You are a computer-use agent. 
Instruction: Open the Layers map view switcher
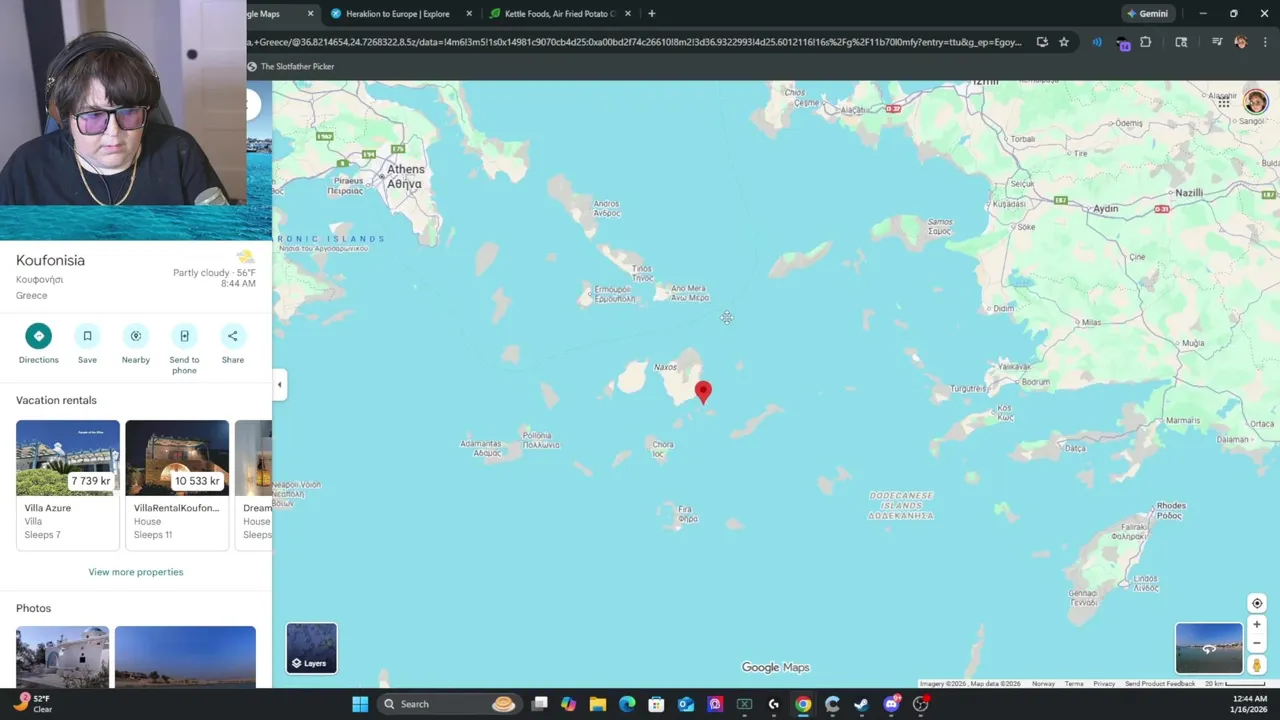[311, 648]
